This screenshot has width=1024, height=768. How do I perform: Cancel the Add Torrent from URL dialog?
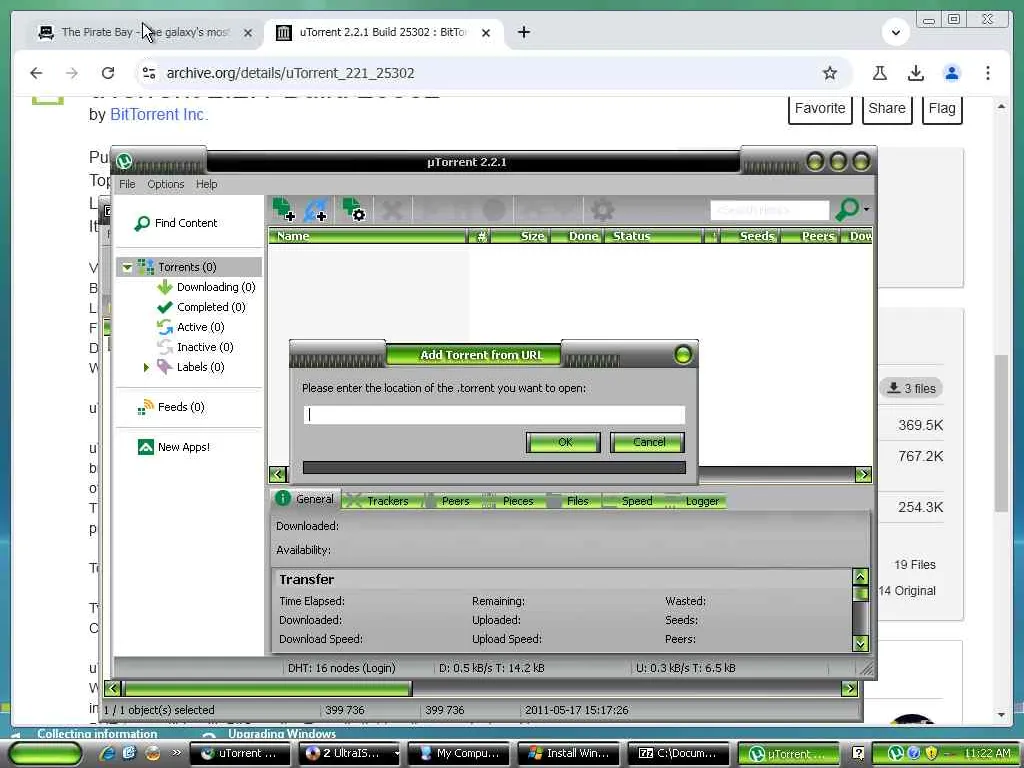click(x=648, y=442)
